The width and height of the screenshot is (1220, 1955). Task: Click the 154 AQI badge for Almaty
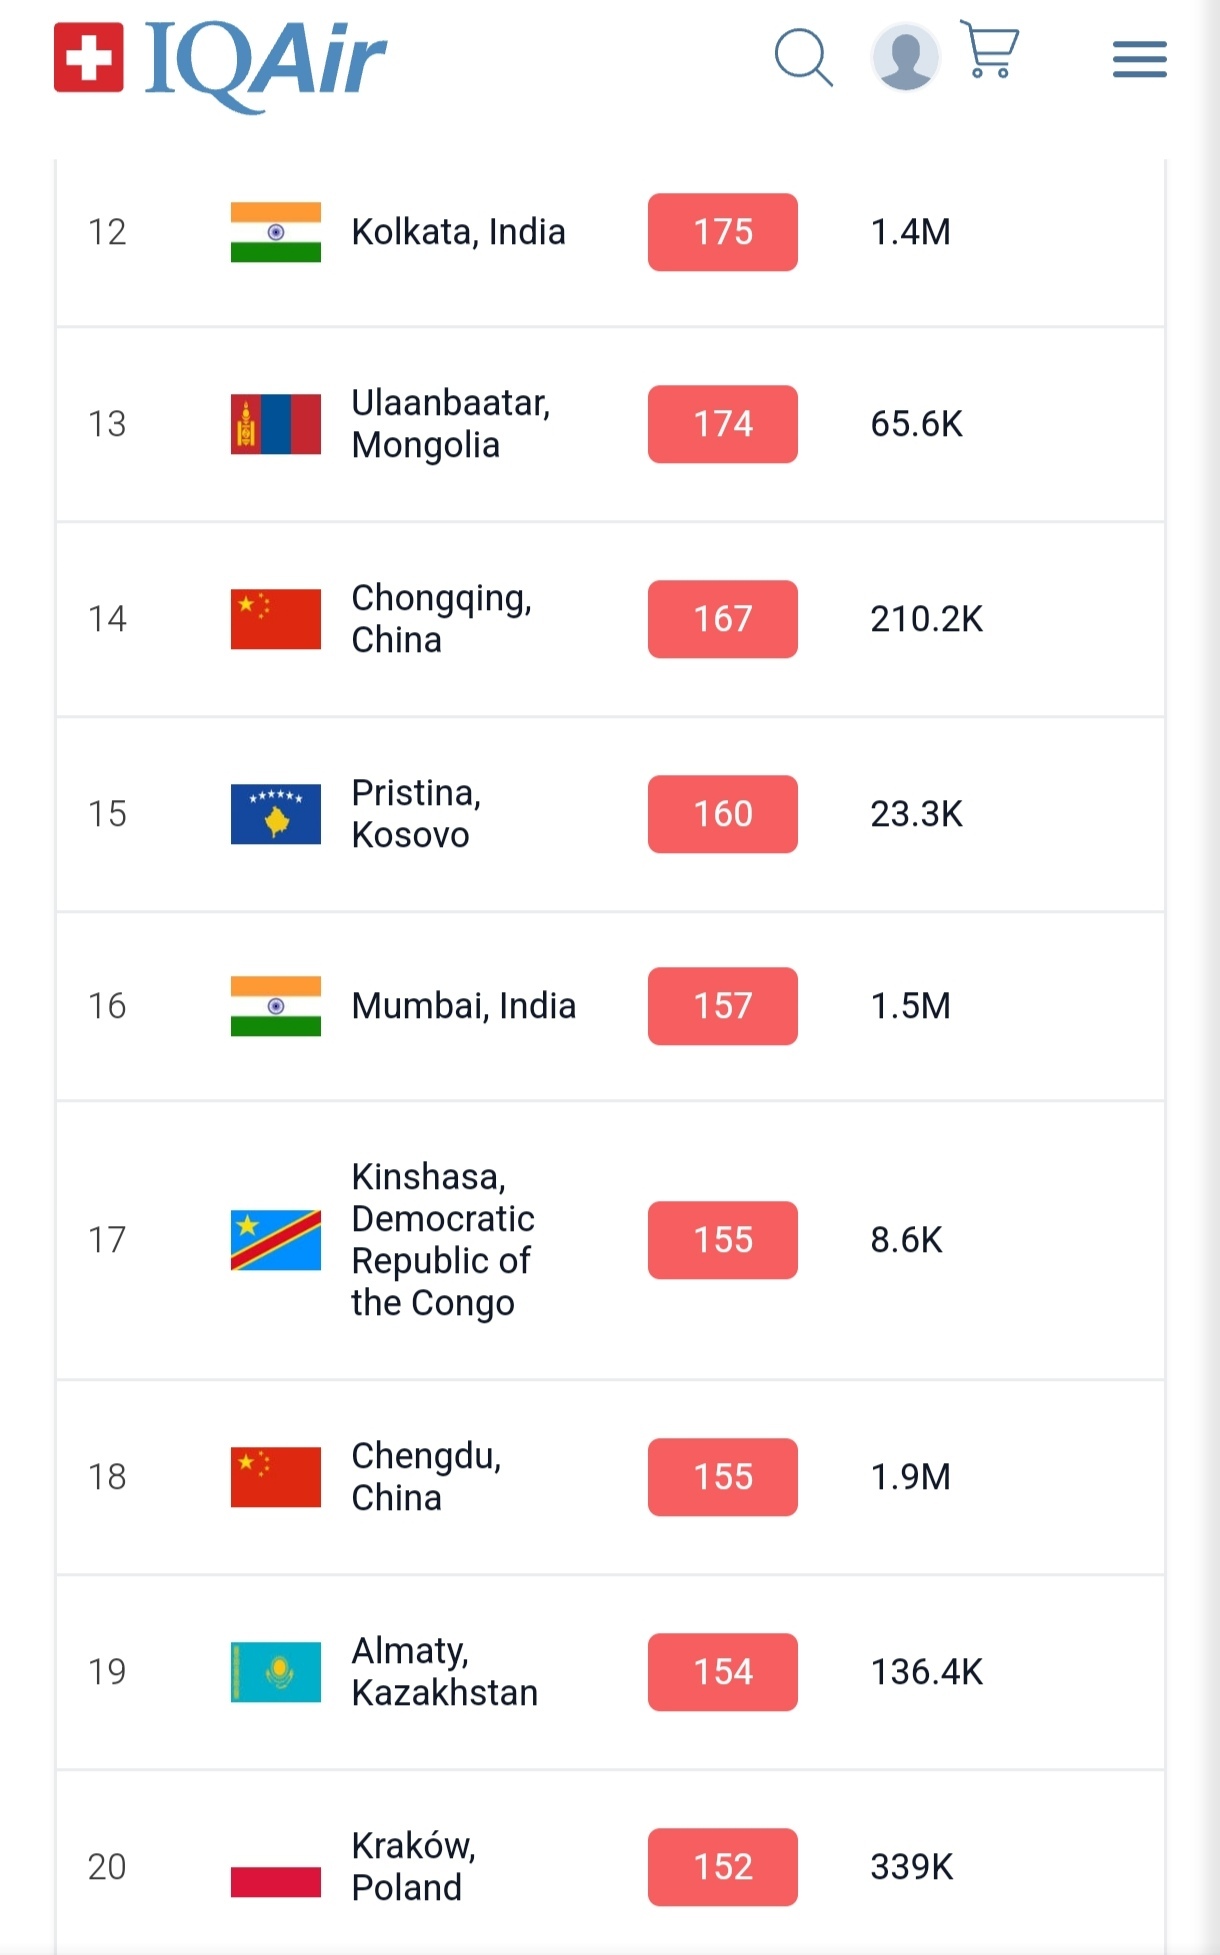click(722, 1672)
